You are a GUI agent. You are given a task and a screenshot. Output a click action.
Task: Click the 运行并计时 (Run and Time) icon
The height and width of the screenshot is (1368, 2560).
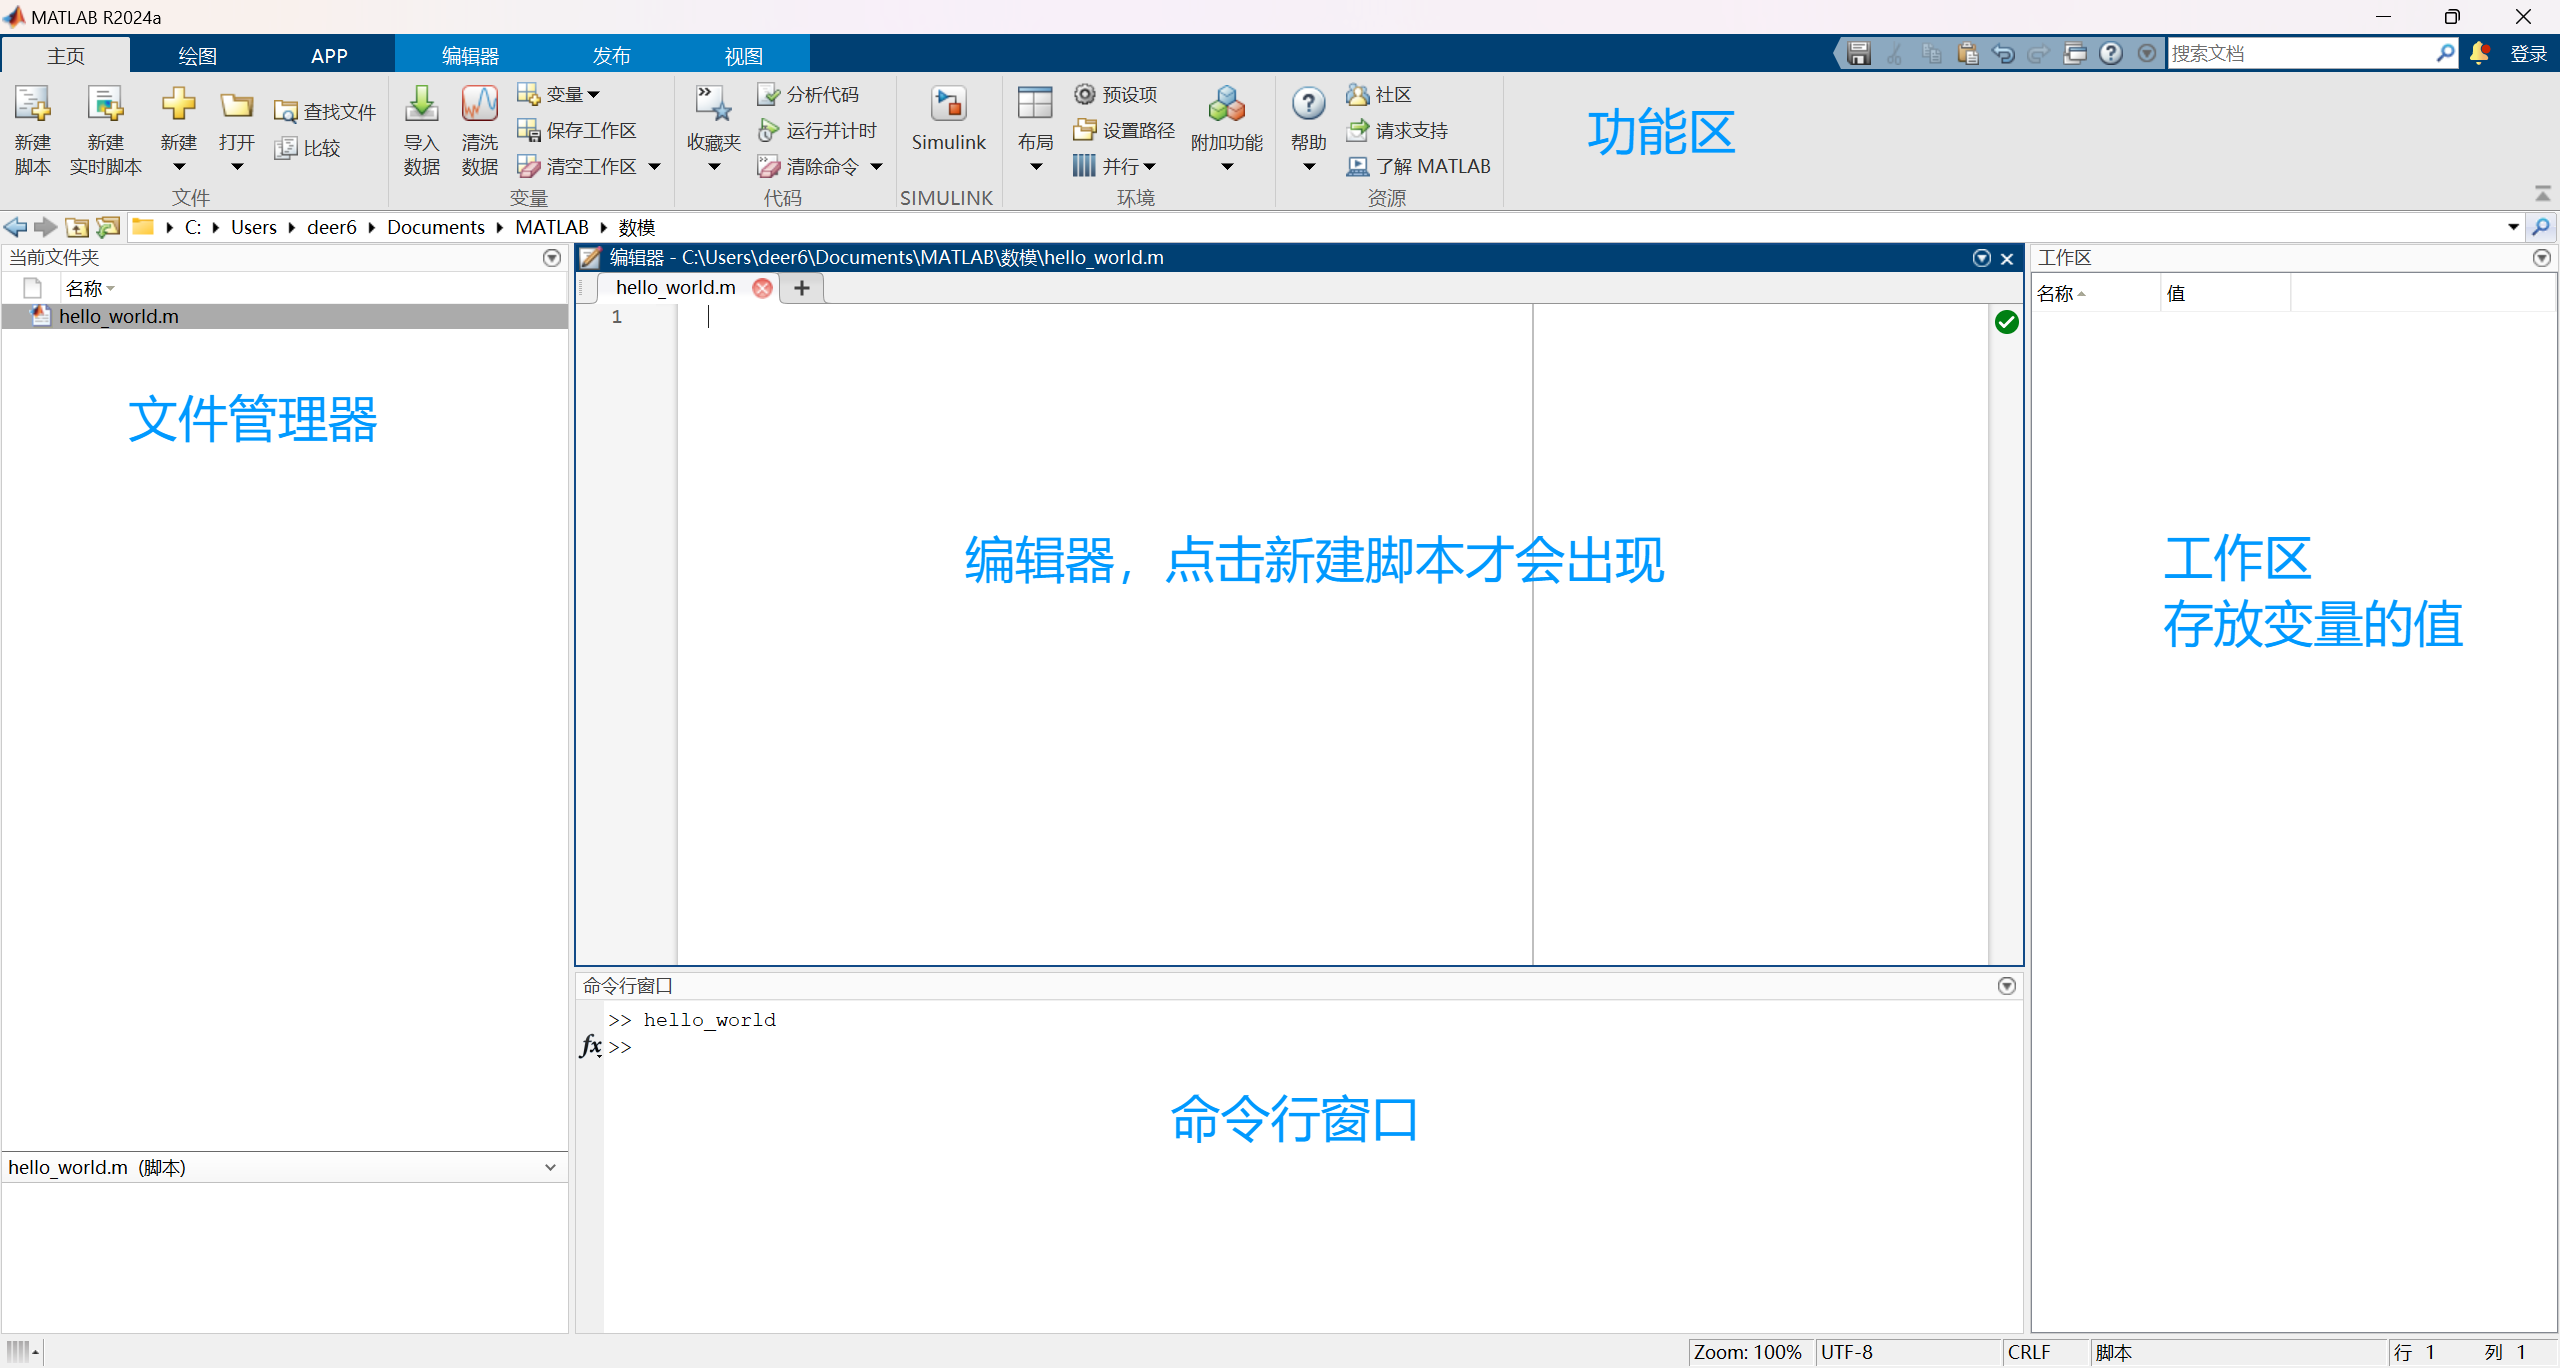(818, 129)
